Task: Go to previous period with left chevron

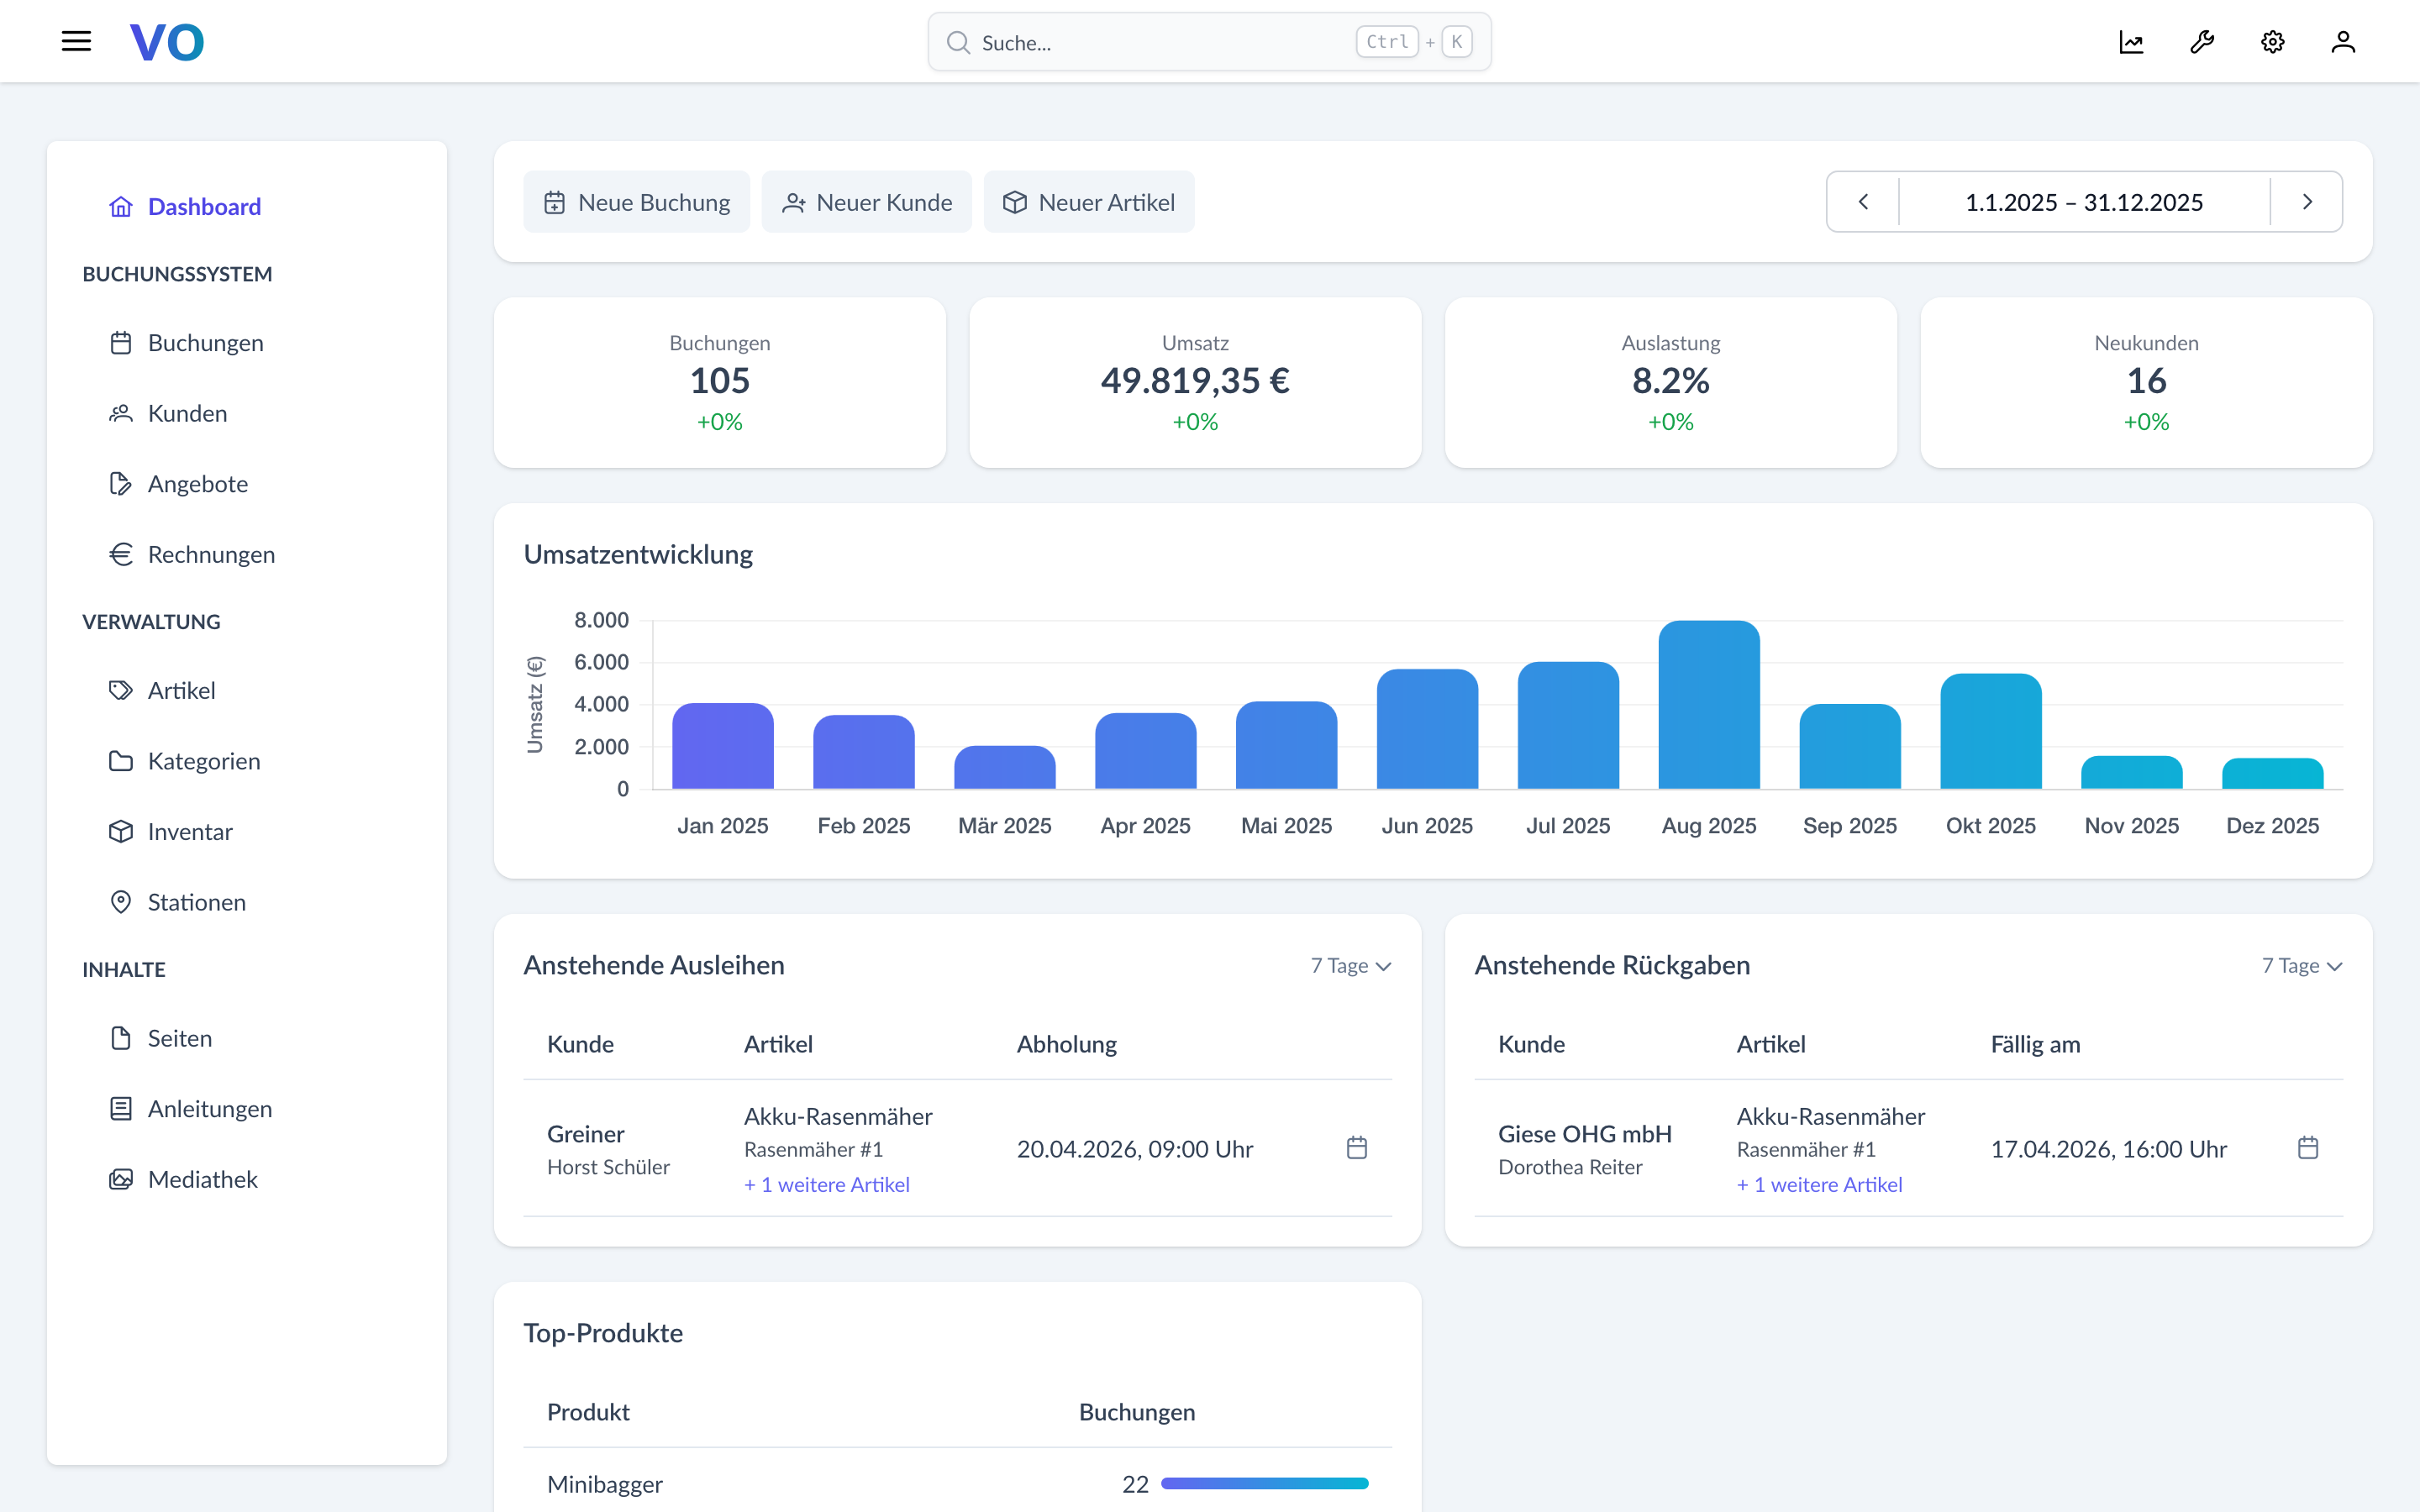Action: pyautogui.click(x=1863, y=201)
